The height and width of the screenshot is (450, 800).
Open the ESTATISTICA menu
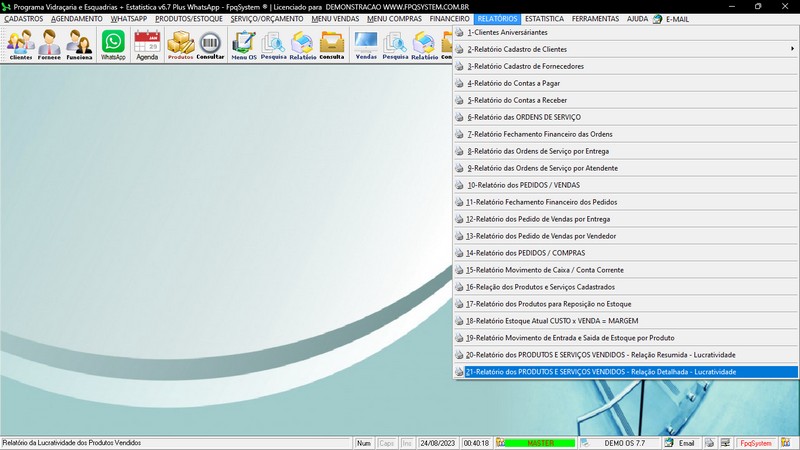pyautogui.click(x=544, y=19)
